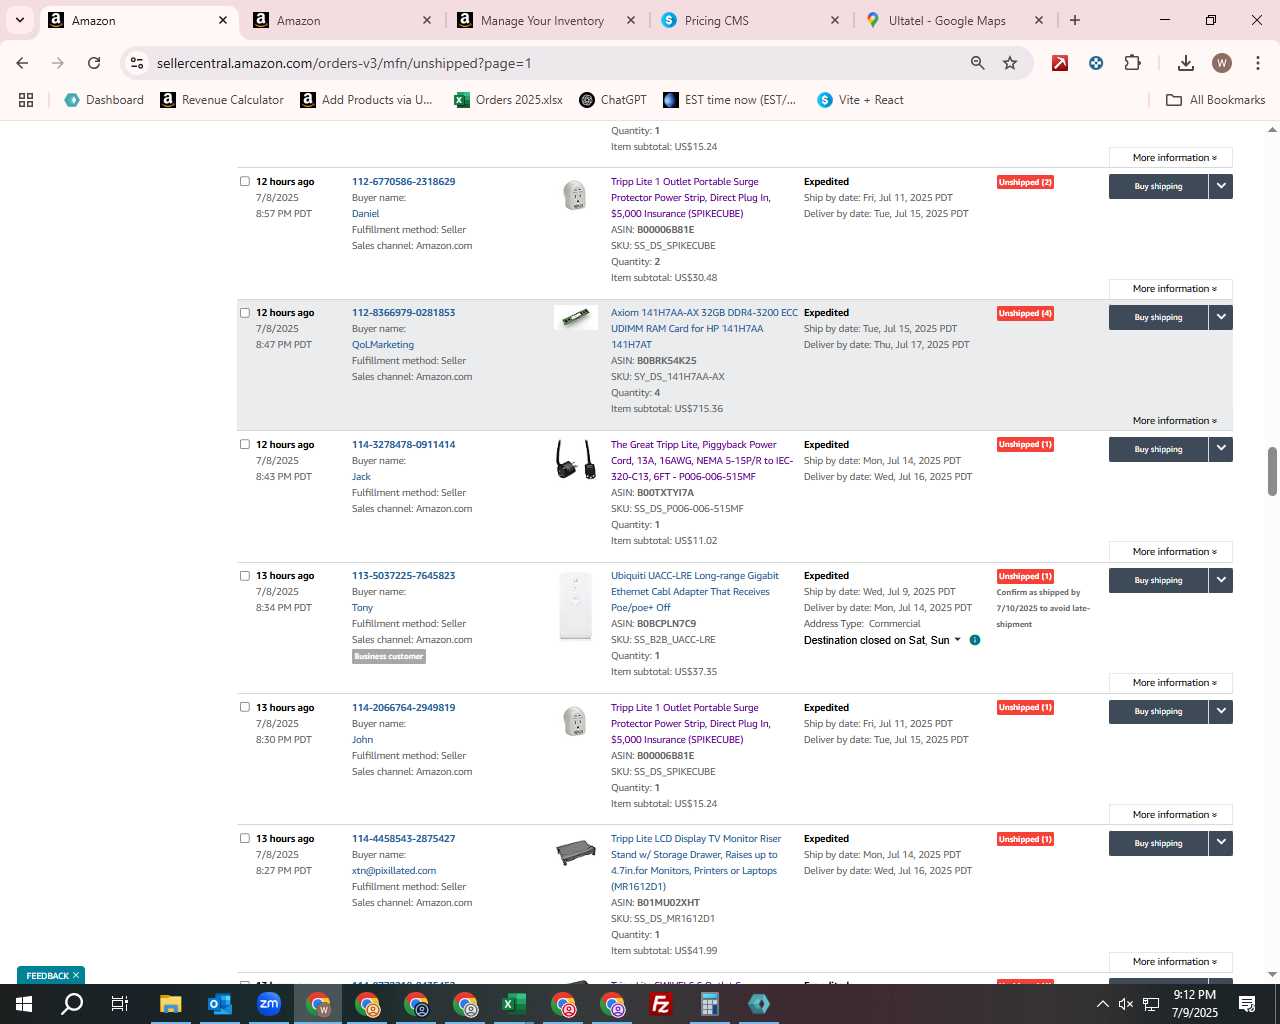
Task: Select checkbox for order 114-3278478-0911414
Action: pyautogui.click(x=245, y=444)
